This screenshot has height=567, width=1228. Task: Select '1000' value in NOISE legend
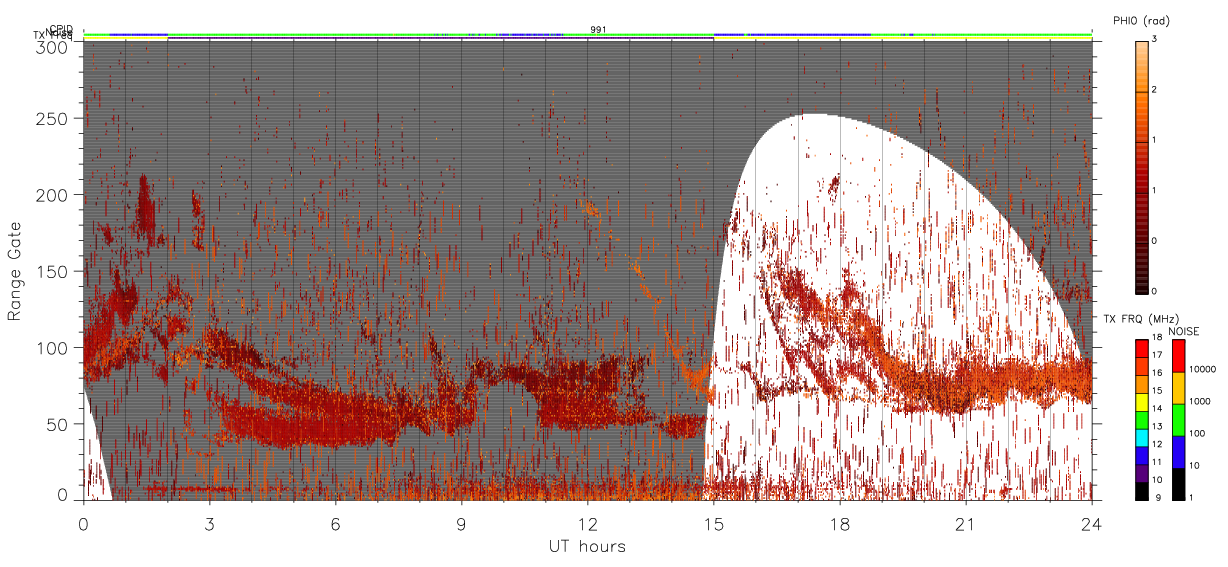pyautogui.click(x=1200, y=401)
